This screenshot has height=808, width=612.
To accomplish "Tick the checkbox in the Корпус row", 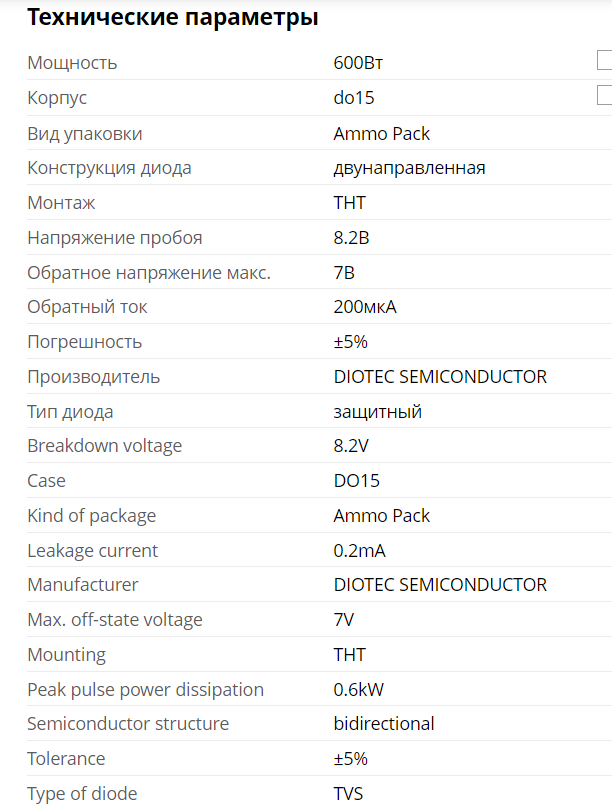I will click(604, 96).
